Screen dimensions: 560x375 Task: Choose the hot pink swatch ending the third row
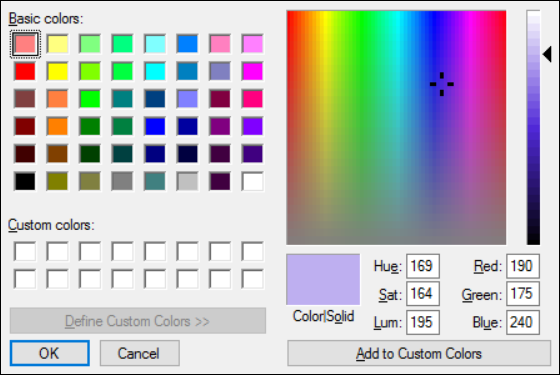(252, 99)
